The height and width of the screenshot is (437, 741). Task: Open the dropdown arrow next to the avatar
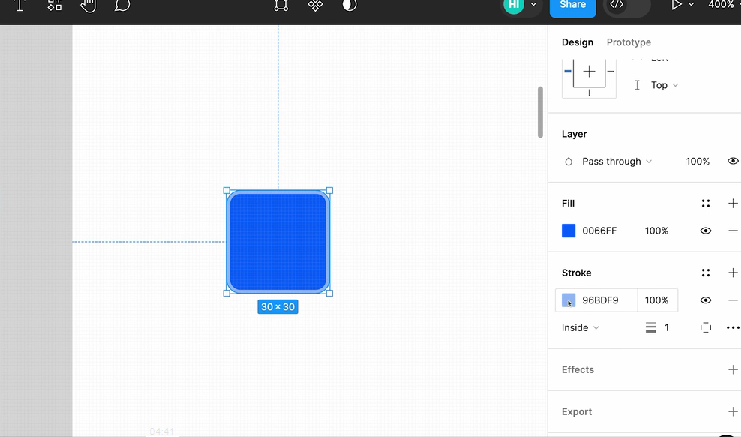coord(534,5)
